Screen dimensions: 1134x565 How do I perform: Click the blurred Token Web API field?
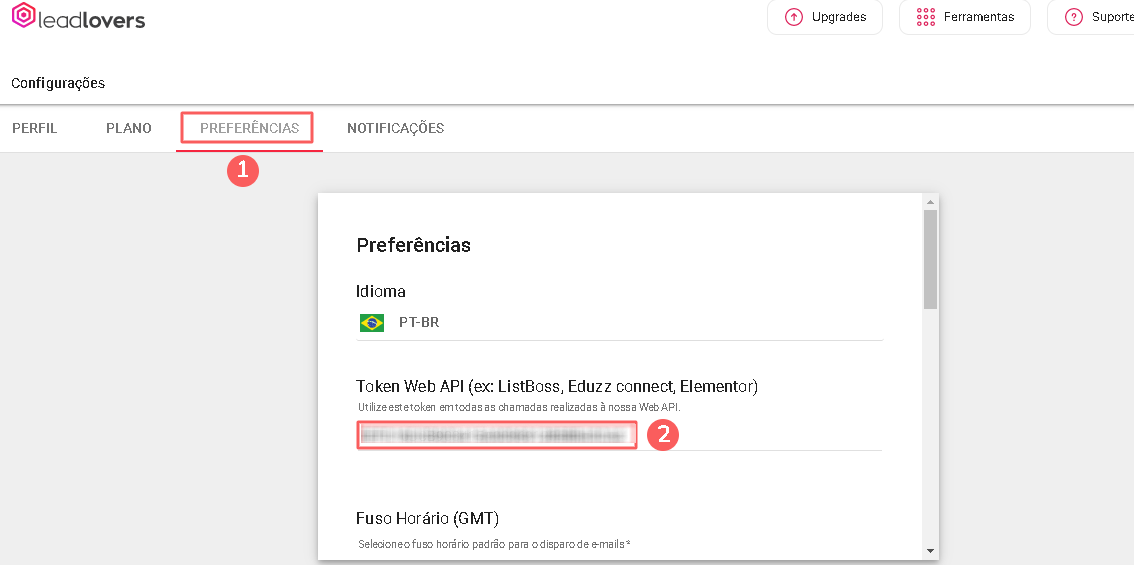(x=497, y=435)
